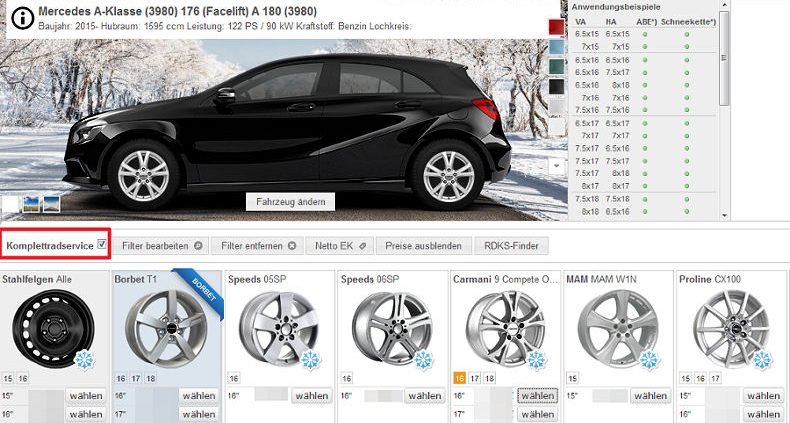Open the Proline CX100 wheel image
Image resolution: width=790 pixels, height=423 pixels.
731,328
